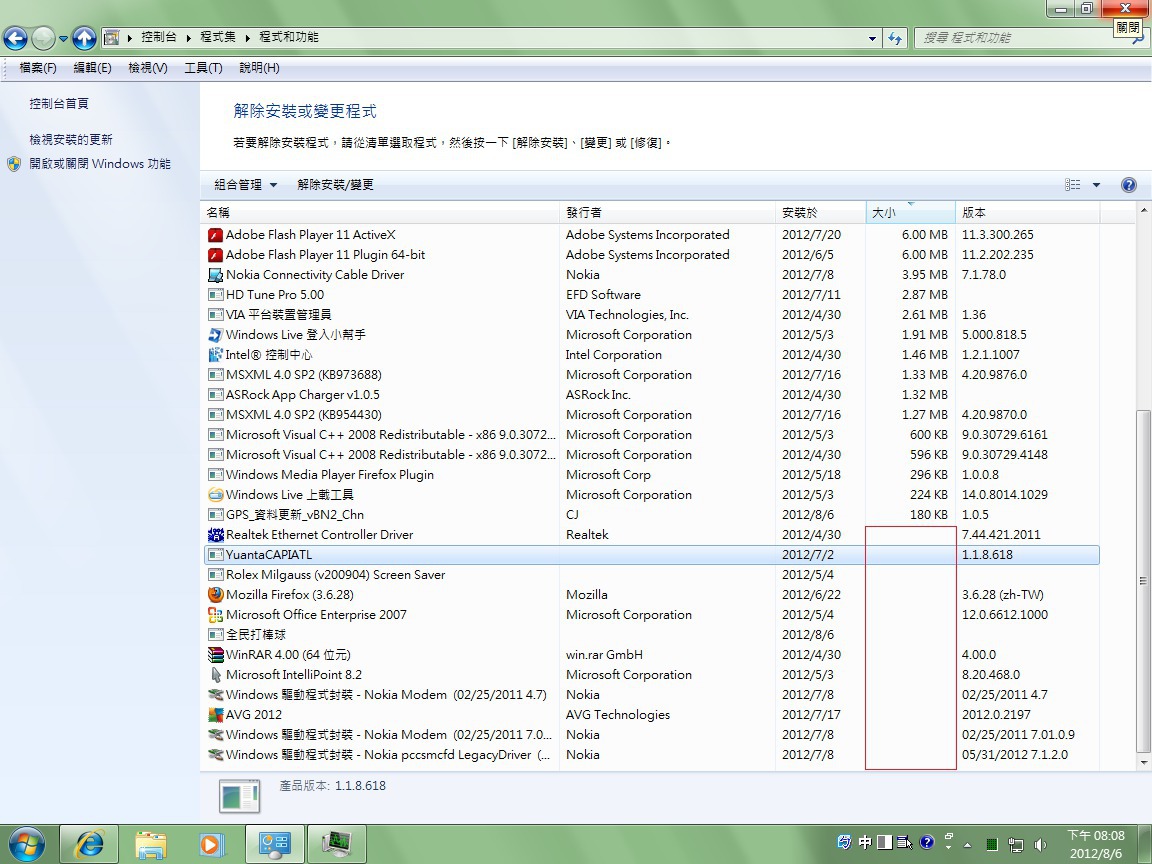
Task: Open the help question mark icon
Action: (x=1129, y=185)
